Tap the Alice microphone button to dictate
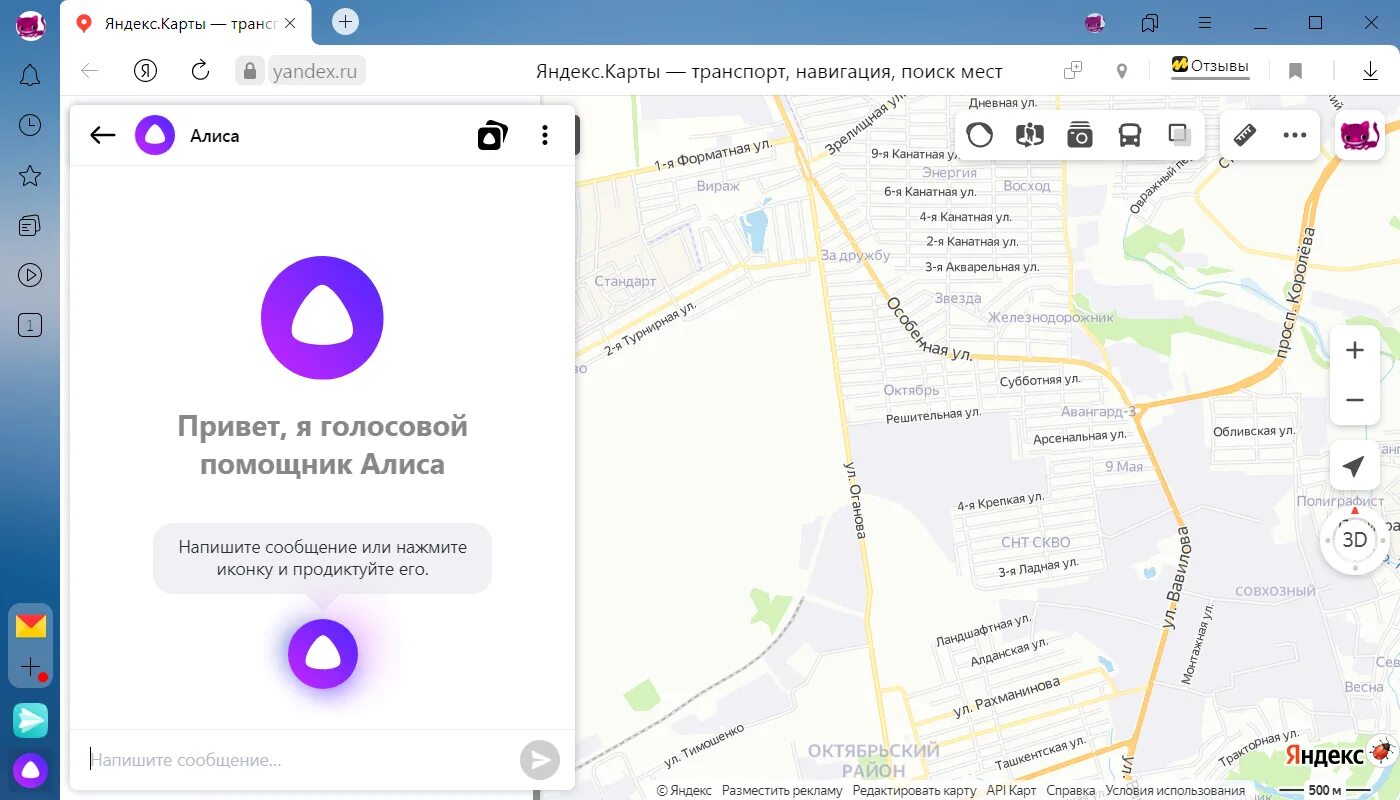Viewport: 1400px width, 800px height. [x=323, y=654]
